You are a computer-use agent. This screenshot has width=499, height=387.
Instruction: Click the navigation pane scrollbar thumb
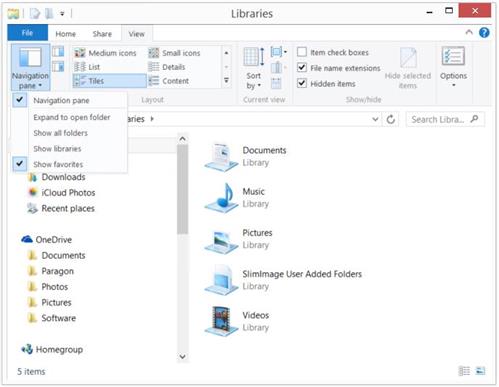click(x=182, y=190)
